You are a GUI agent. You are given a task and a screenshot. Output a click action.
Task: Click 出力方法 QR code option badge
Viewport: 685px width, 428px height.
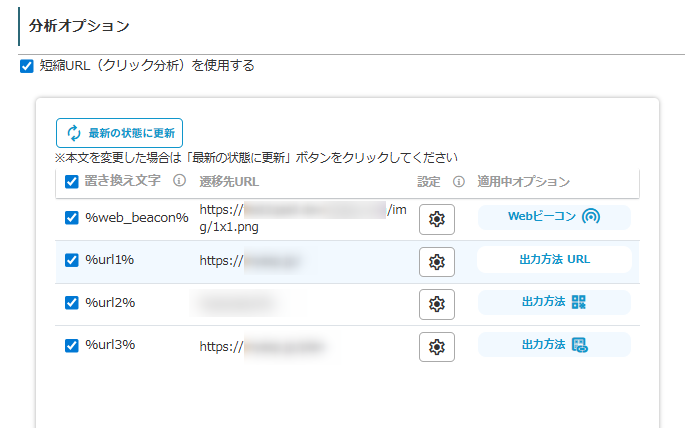pos(554,302)
